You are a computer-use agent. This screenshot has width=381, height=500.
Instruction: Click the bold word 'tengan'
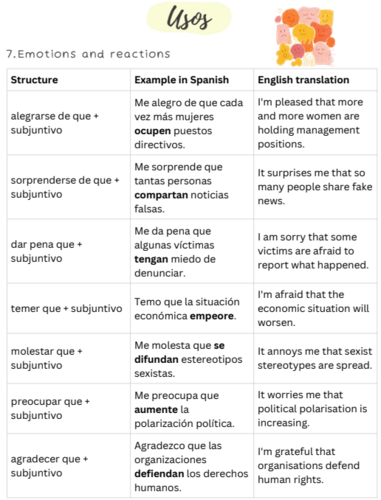[x=151, y=259]
